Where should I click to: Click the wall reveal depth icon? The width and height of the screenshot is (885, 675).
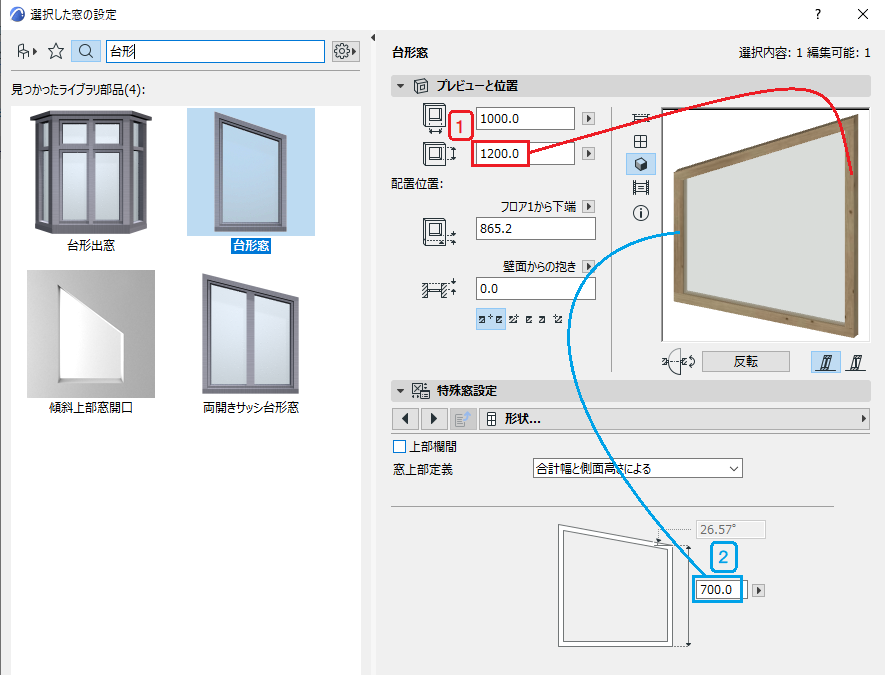click(x=439, y=289)
